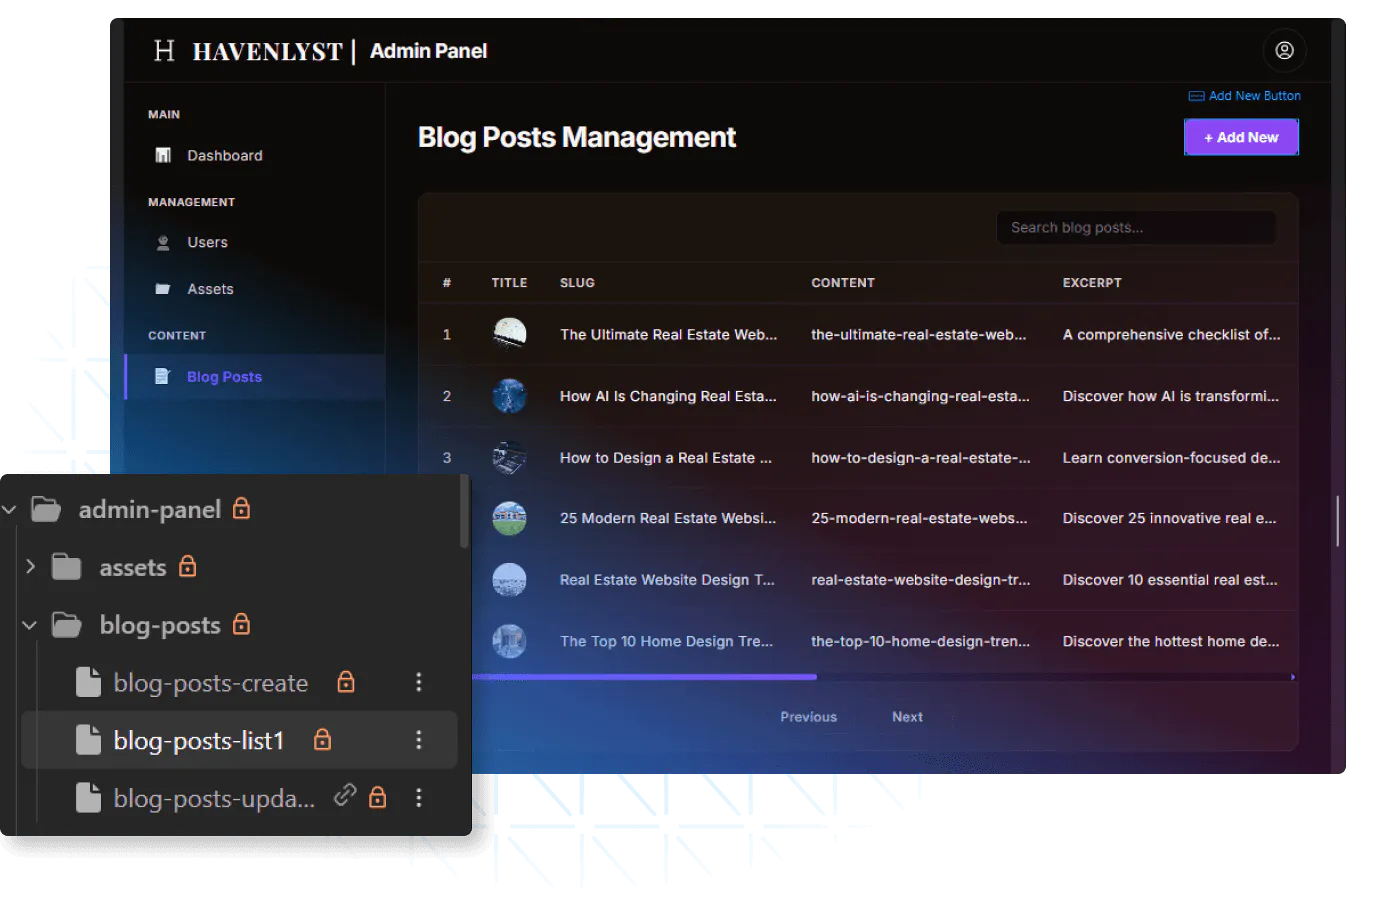Click the user profile icon in header
1376x908 pixels.
pyautogui.click(x=1285, y=50)
